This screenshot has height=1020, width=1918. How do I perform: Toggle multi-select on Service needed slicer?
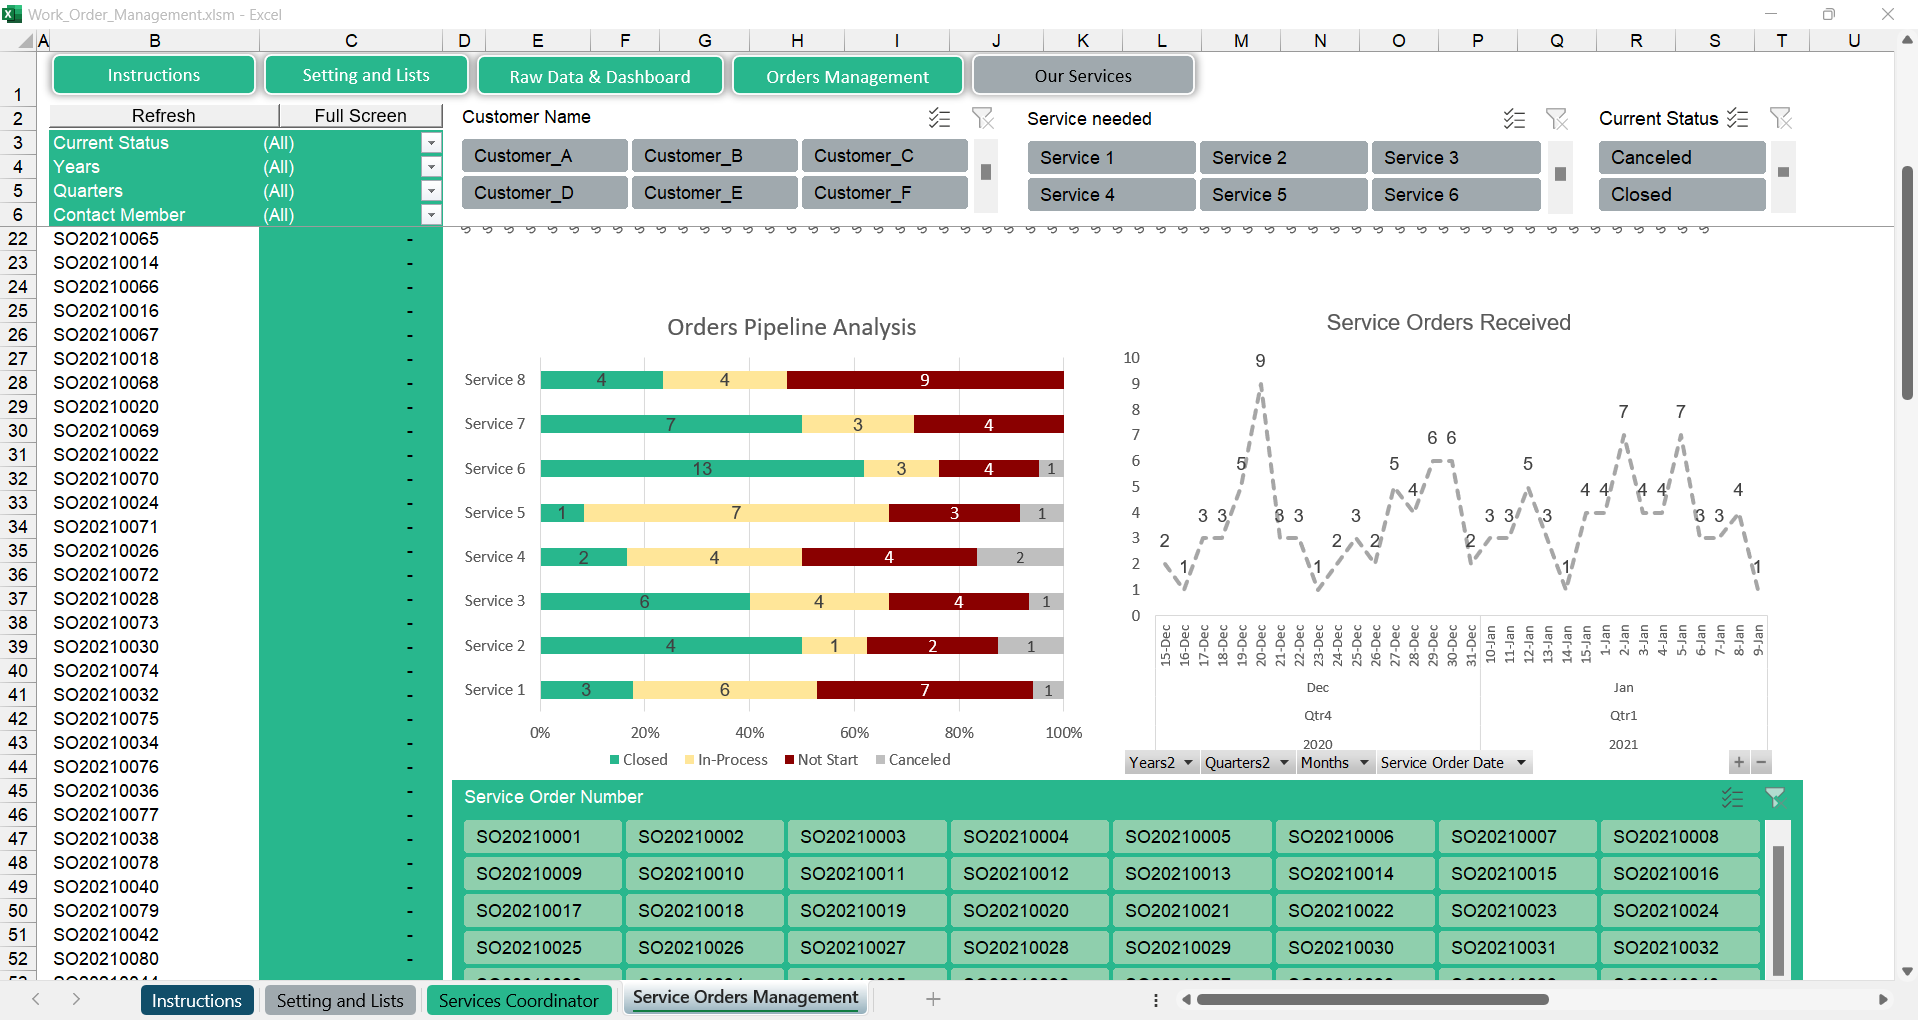[x=1514, y=119]
